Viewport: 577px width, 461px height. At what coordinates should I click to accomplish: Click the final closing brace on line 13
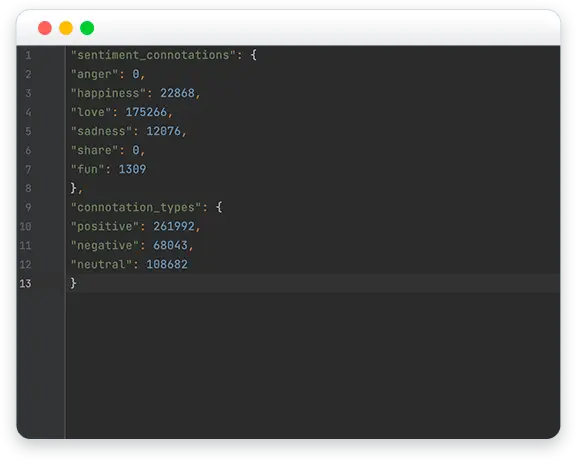(x=73, y=283)
